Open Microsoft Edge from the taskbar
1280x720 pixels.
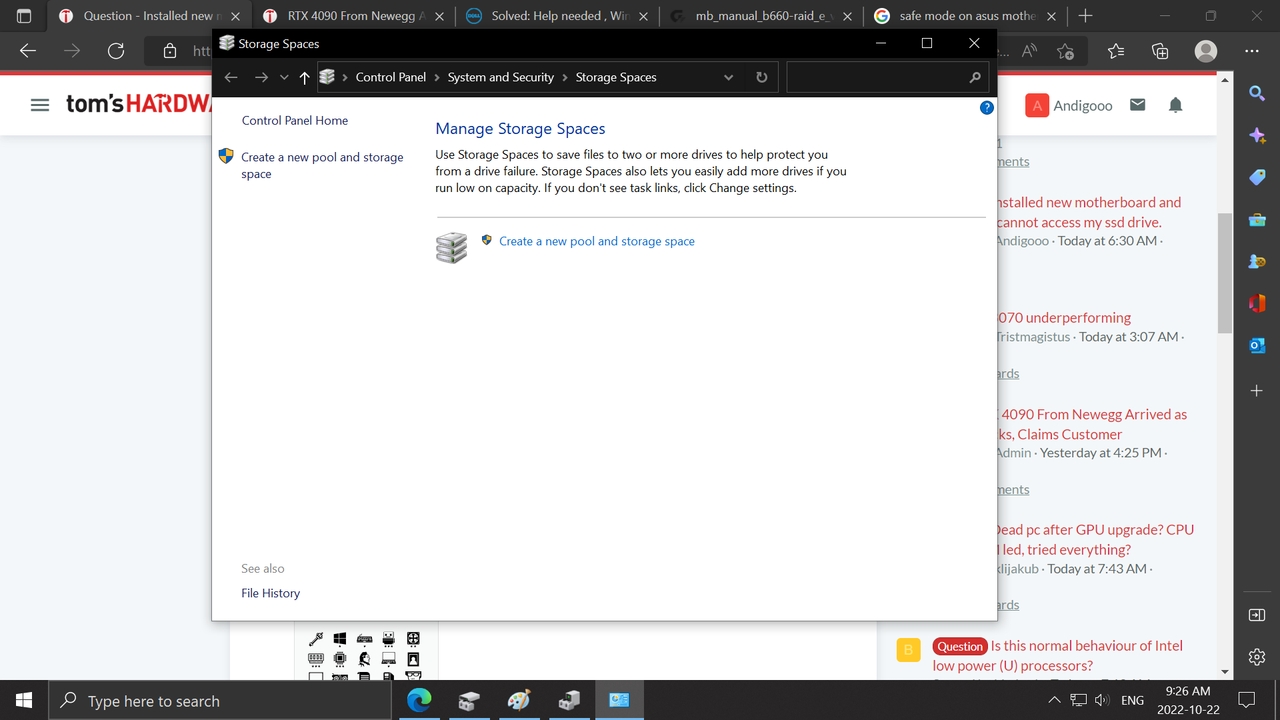[419, 700]
